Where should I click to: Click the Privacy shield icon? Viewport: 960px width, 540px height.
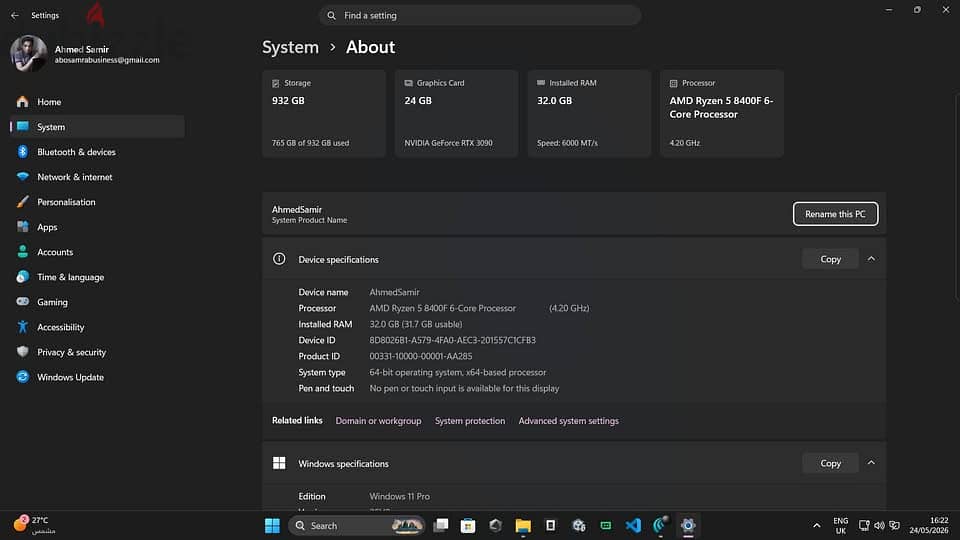(23, 352)
